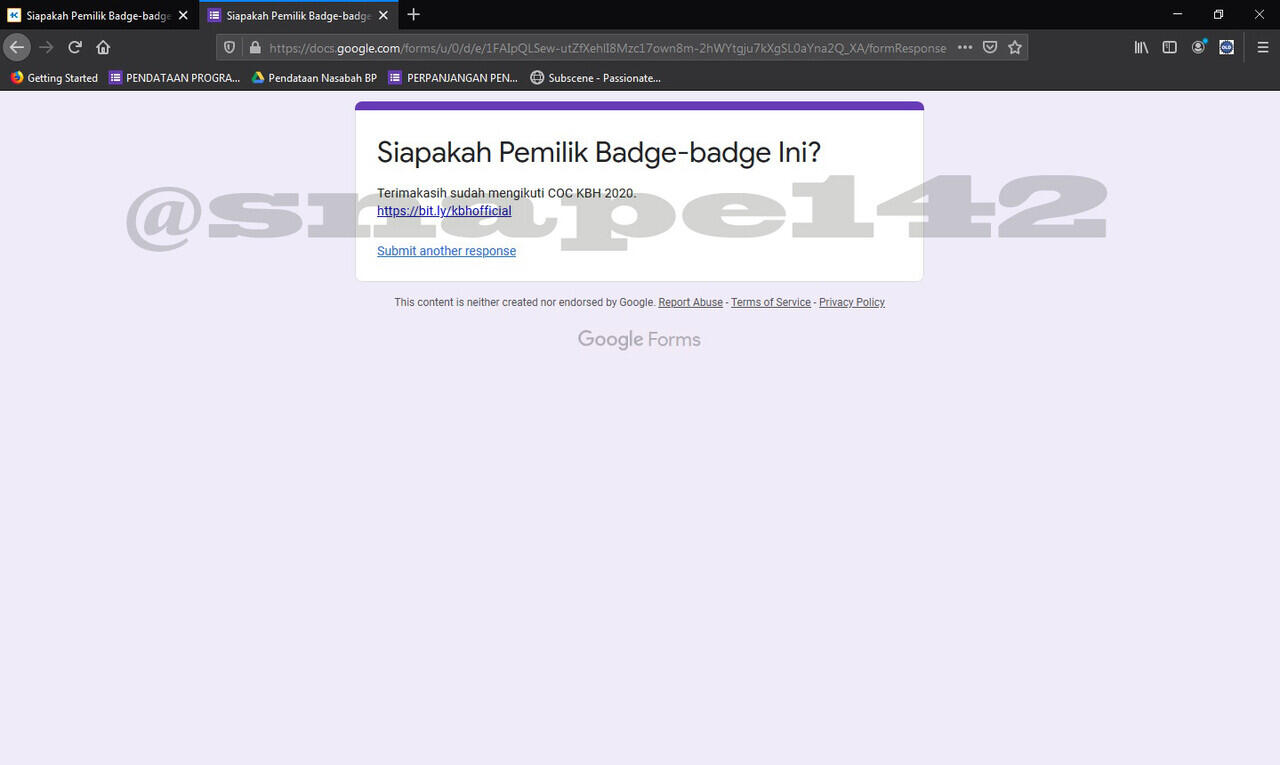Open the Terms of Service link

click(x=771, y=302)
